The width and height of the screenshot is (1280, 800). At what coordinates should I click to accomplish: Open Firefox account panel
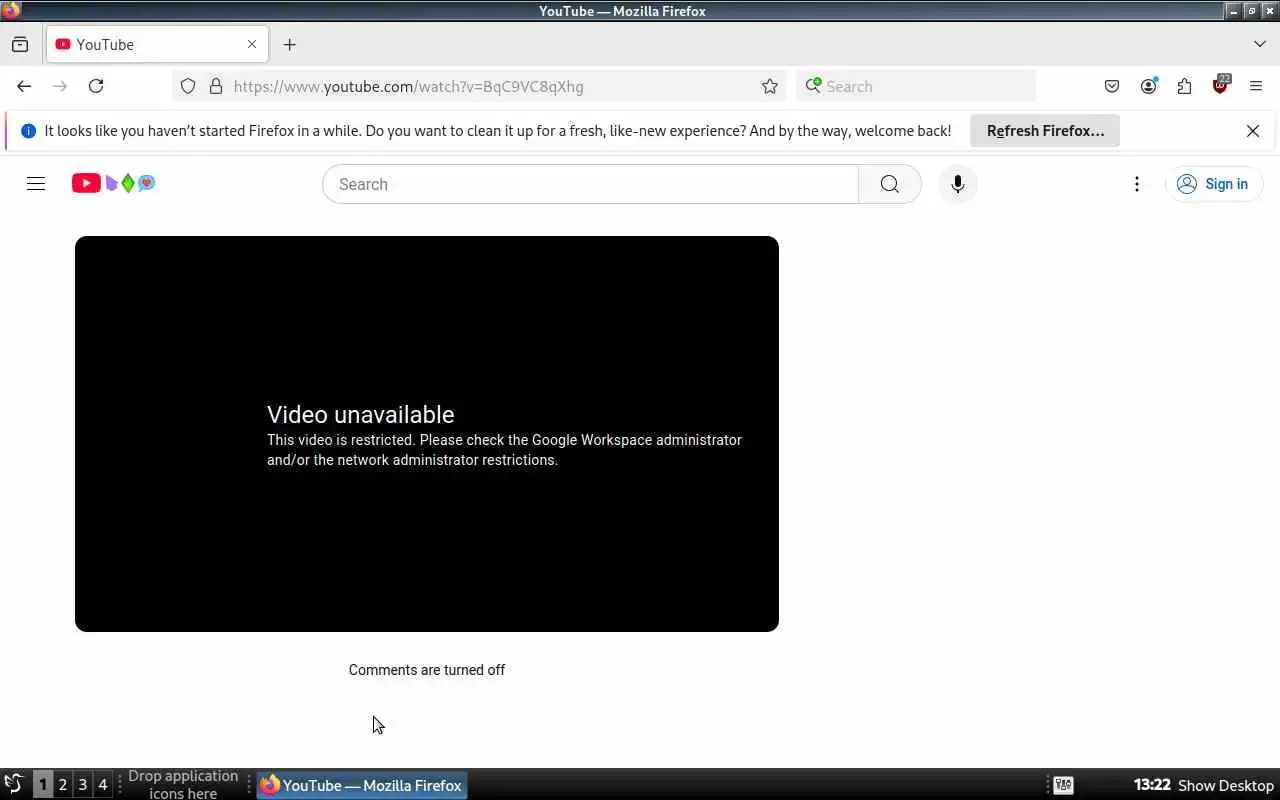coord(1148,86)
